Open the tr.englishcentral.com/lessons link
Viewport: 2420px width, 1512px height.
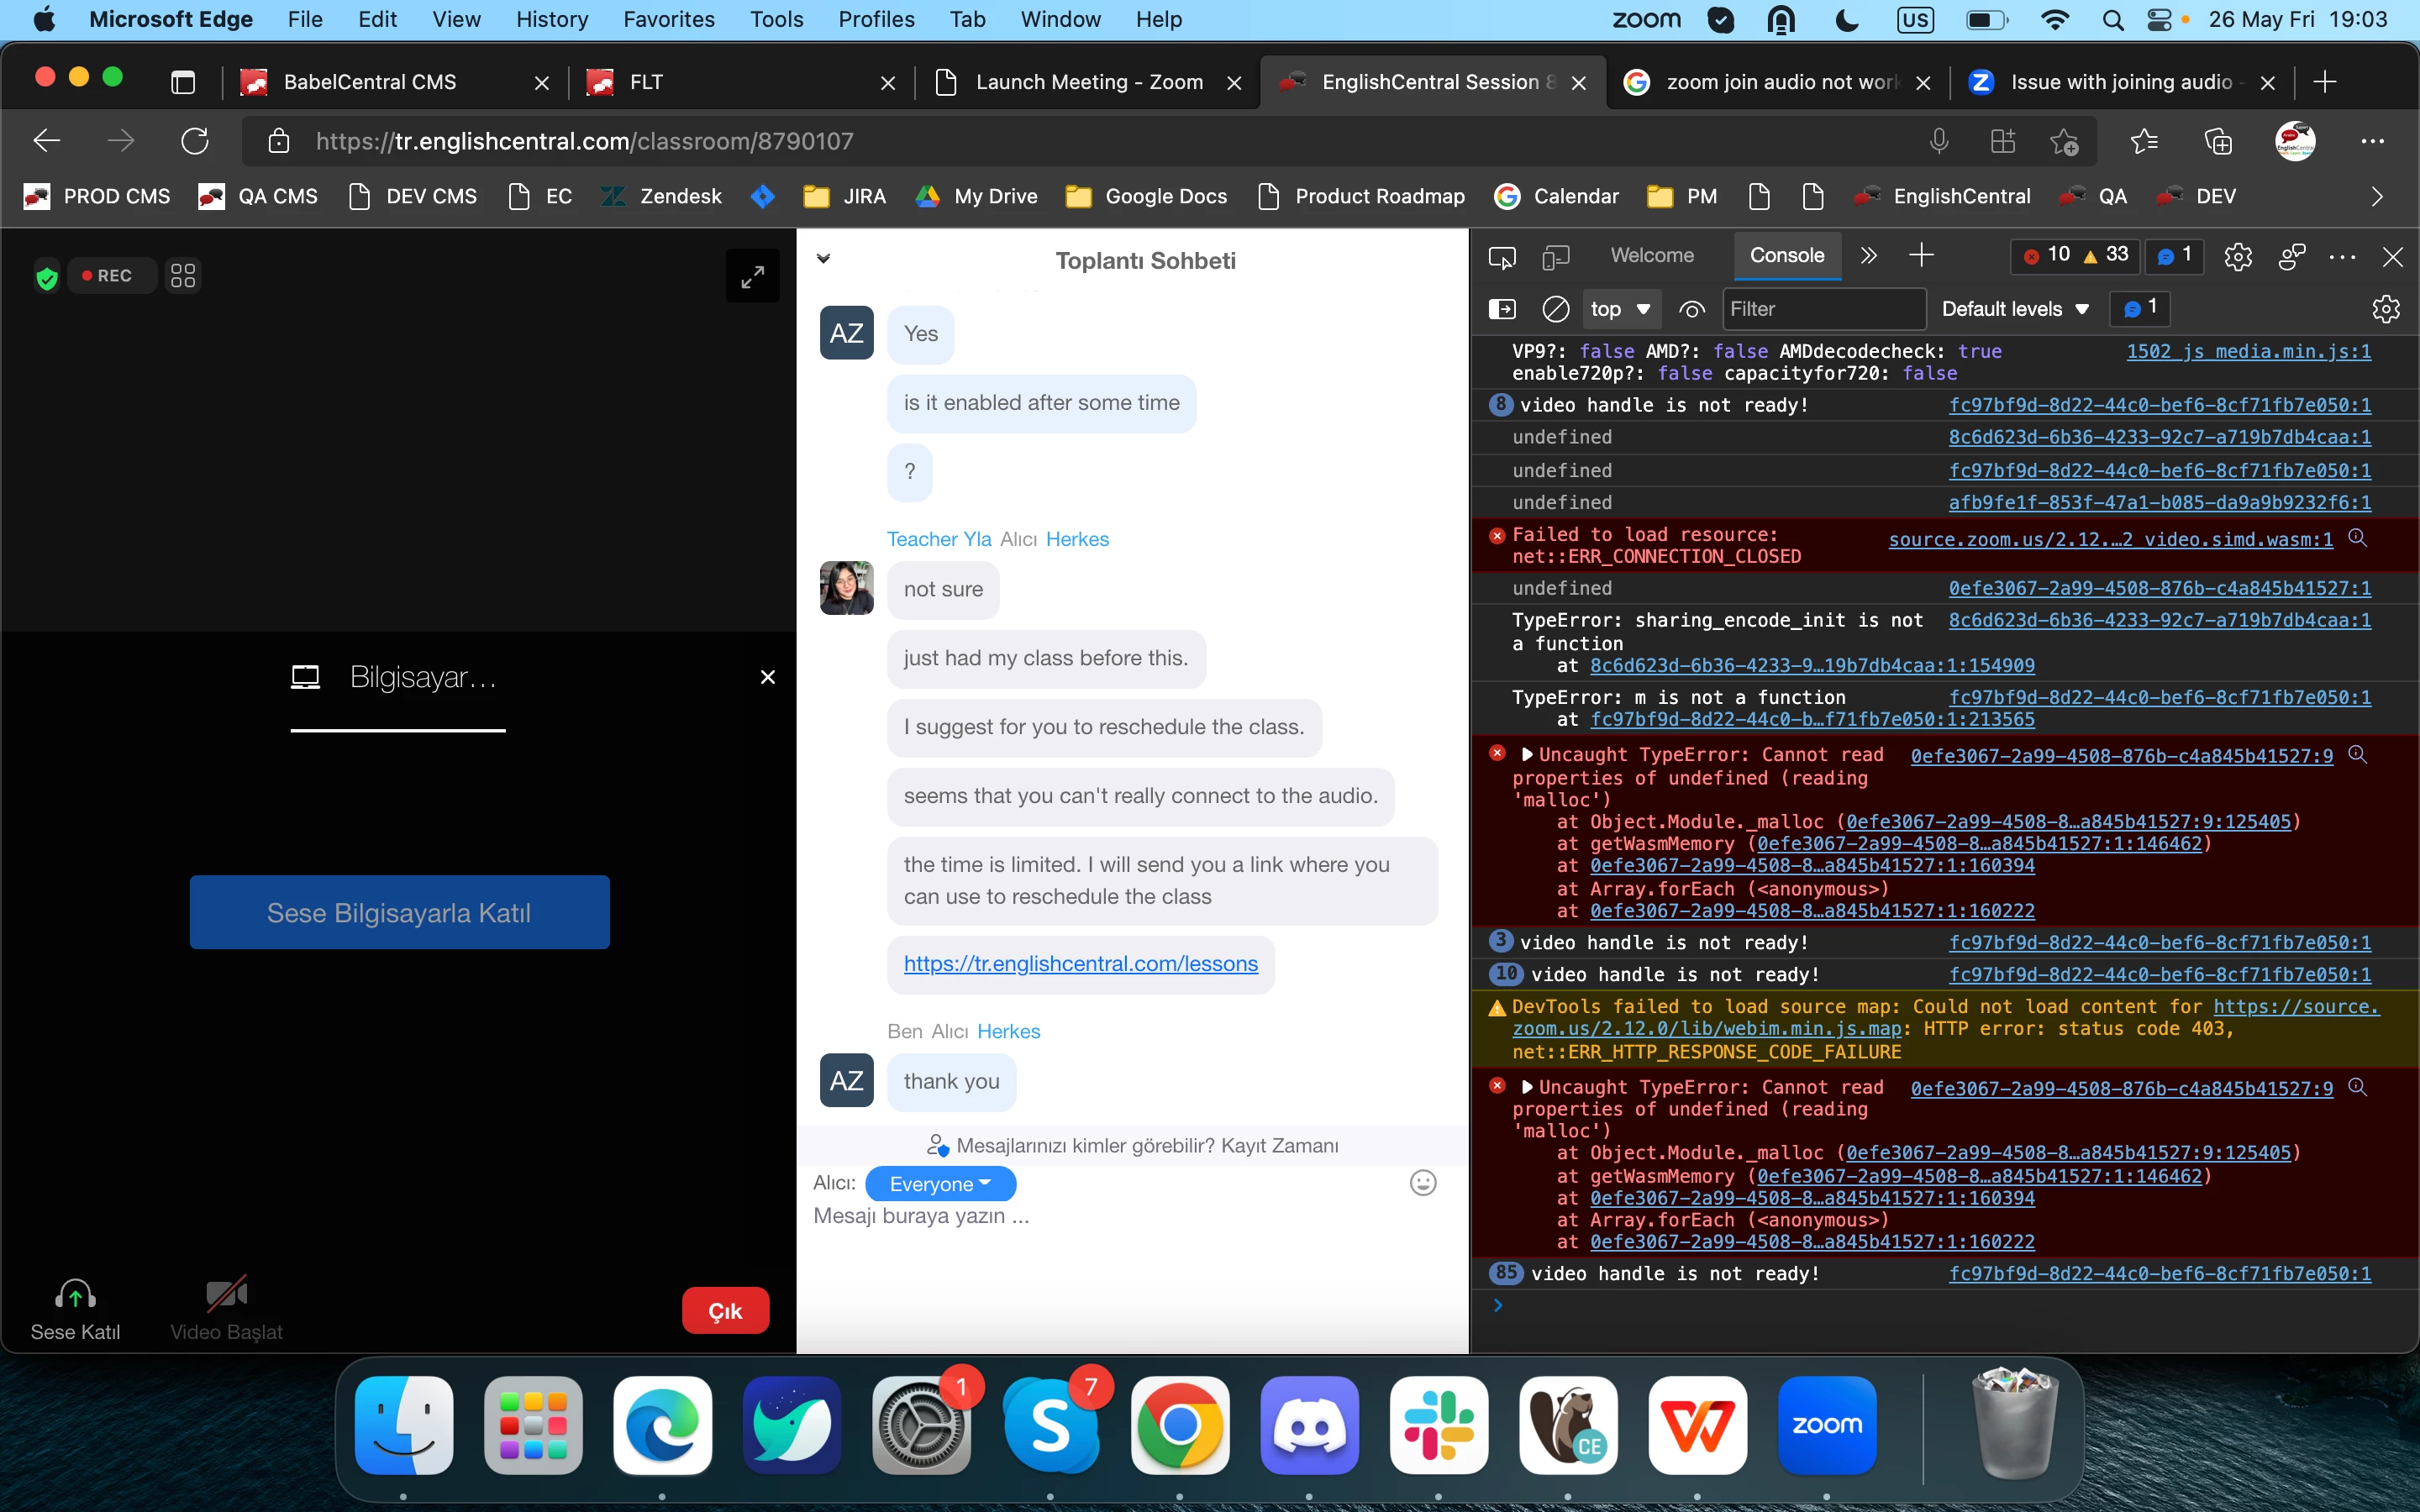pyautogui.click(x=1080, y=964)
